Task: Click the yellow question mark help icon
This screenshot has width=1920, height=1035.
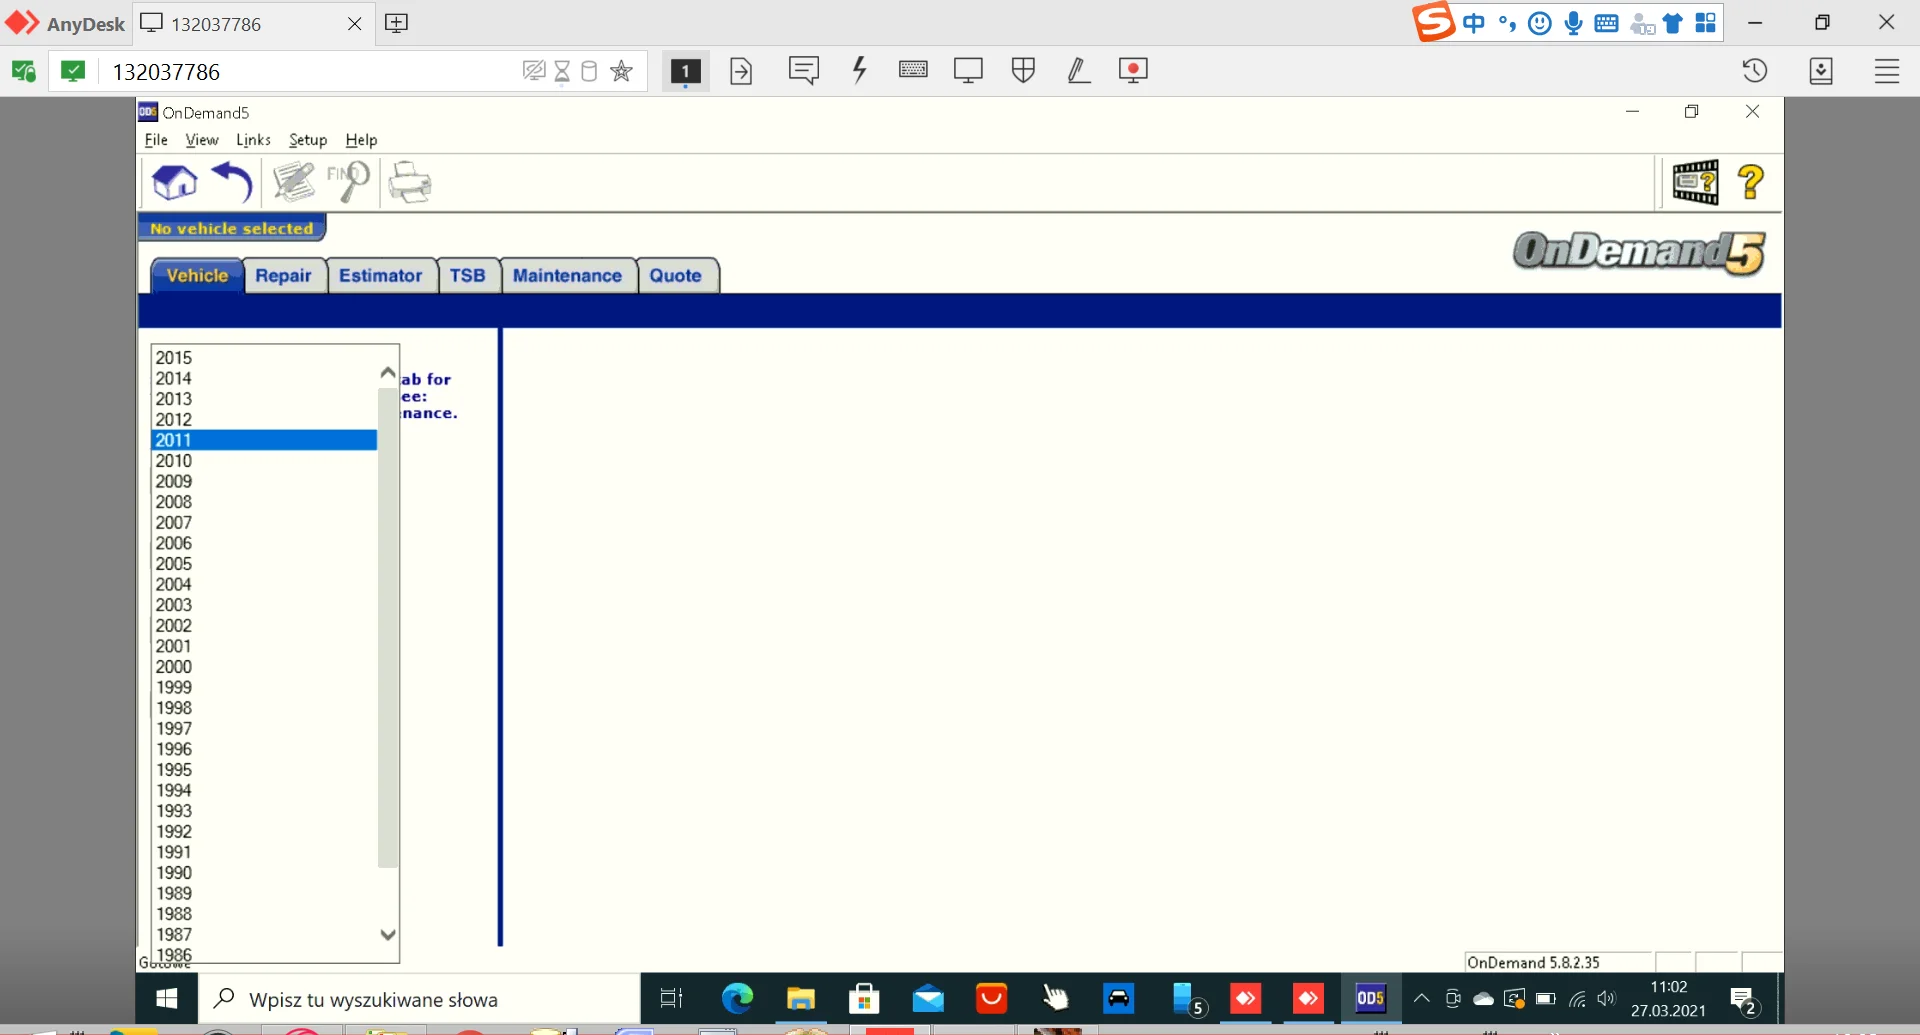Action: (x=1751, y=183)
